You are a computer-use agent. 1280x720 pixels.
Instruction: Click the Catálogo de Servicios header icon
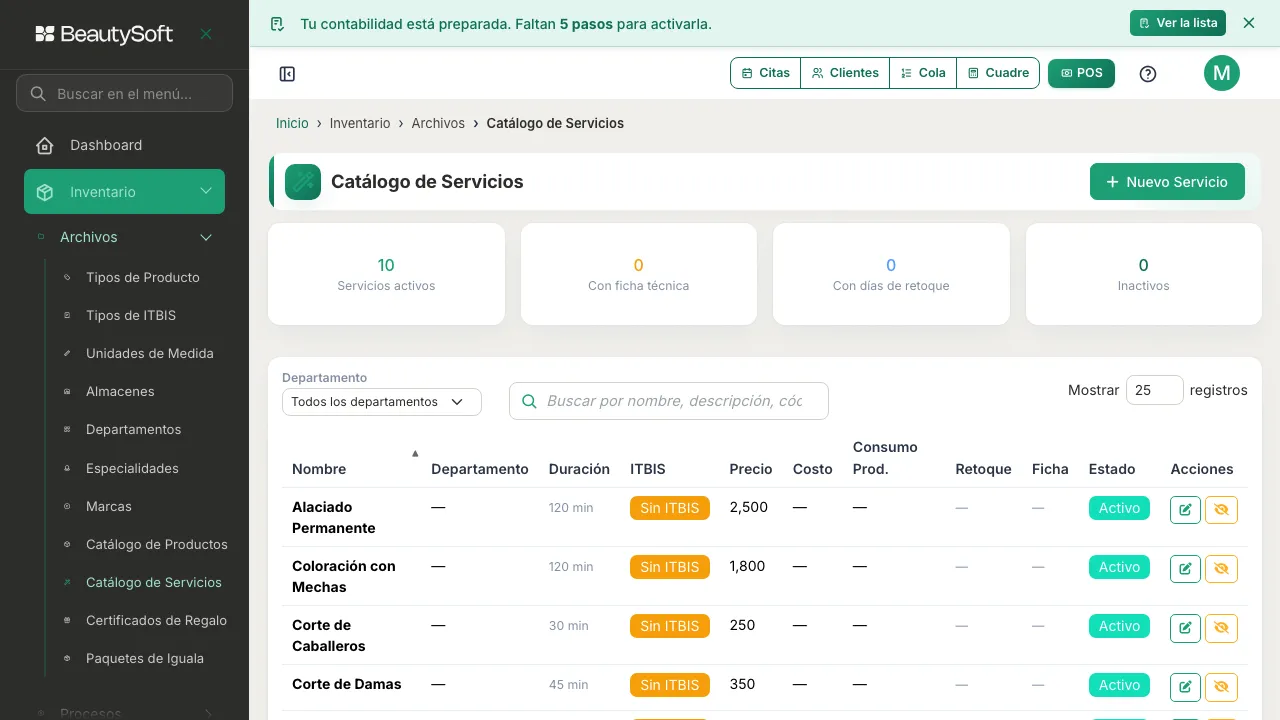pos(303,182)
